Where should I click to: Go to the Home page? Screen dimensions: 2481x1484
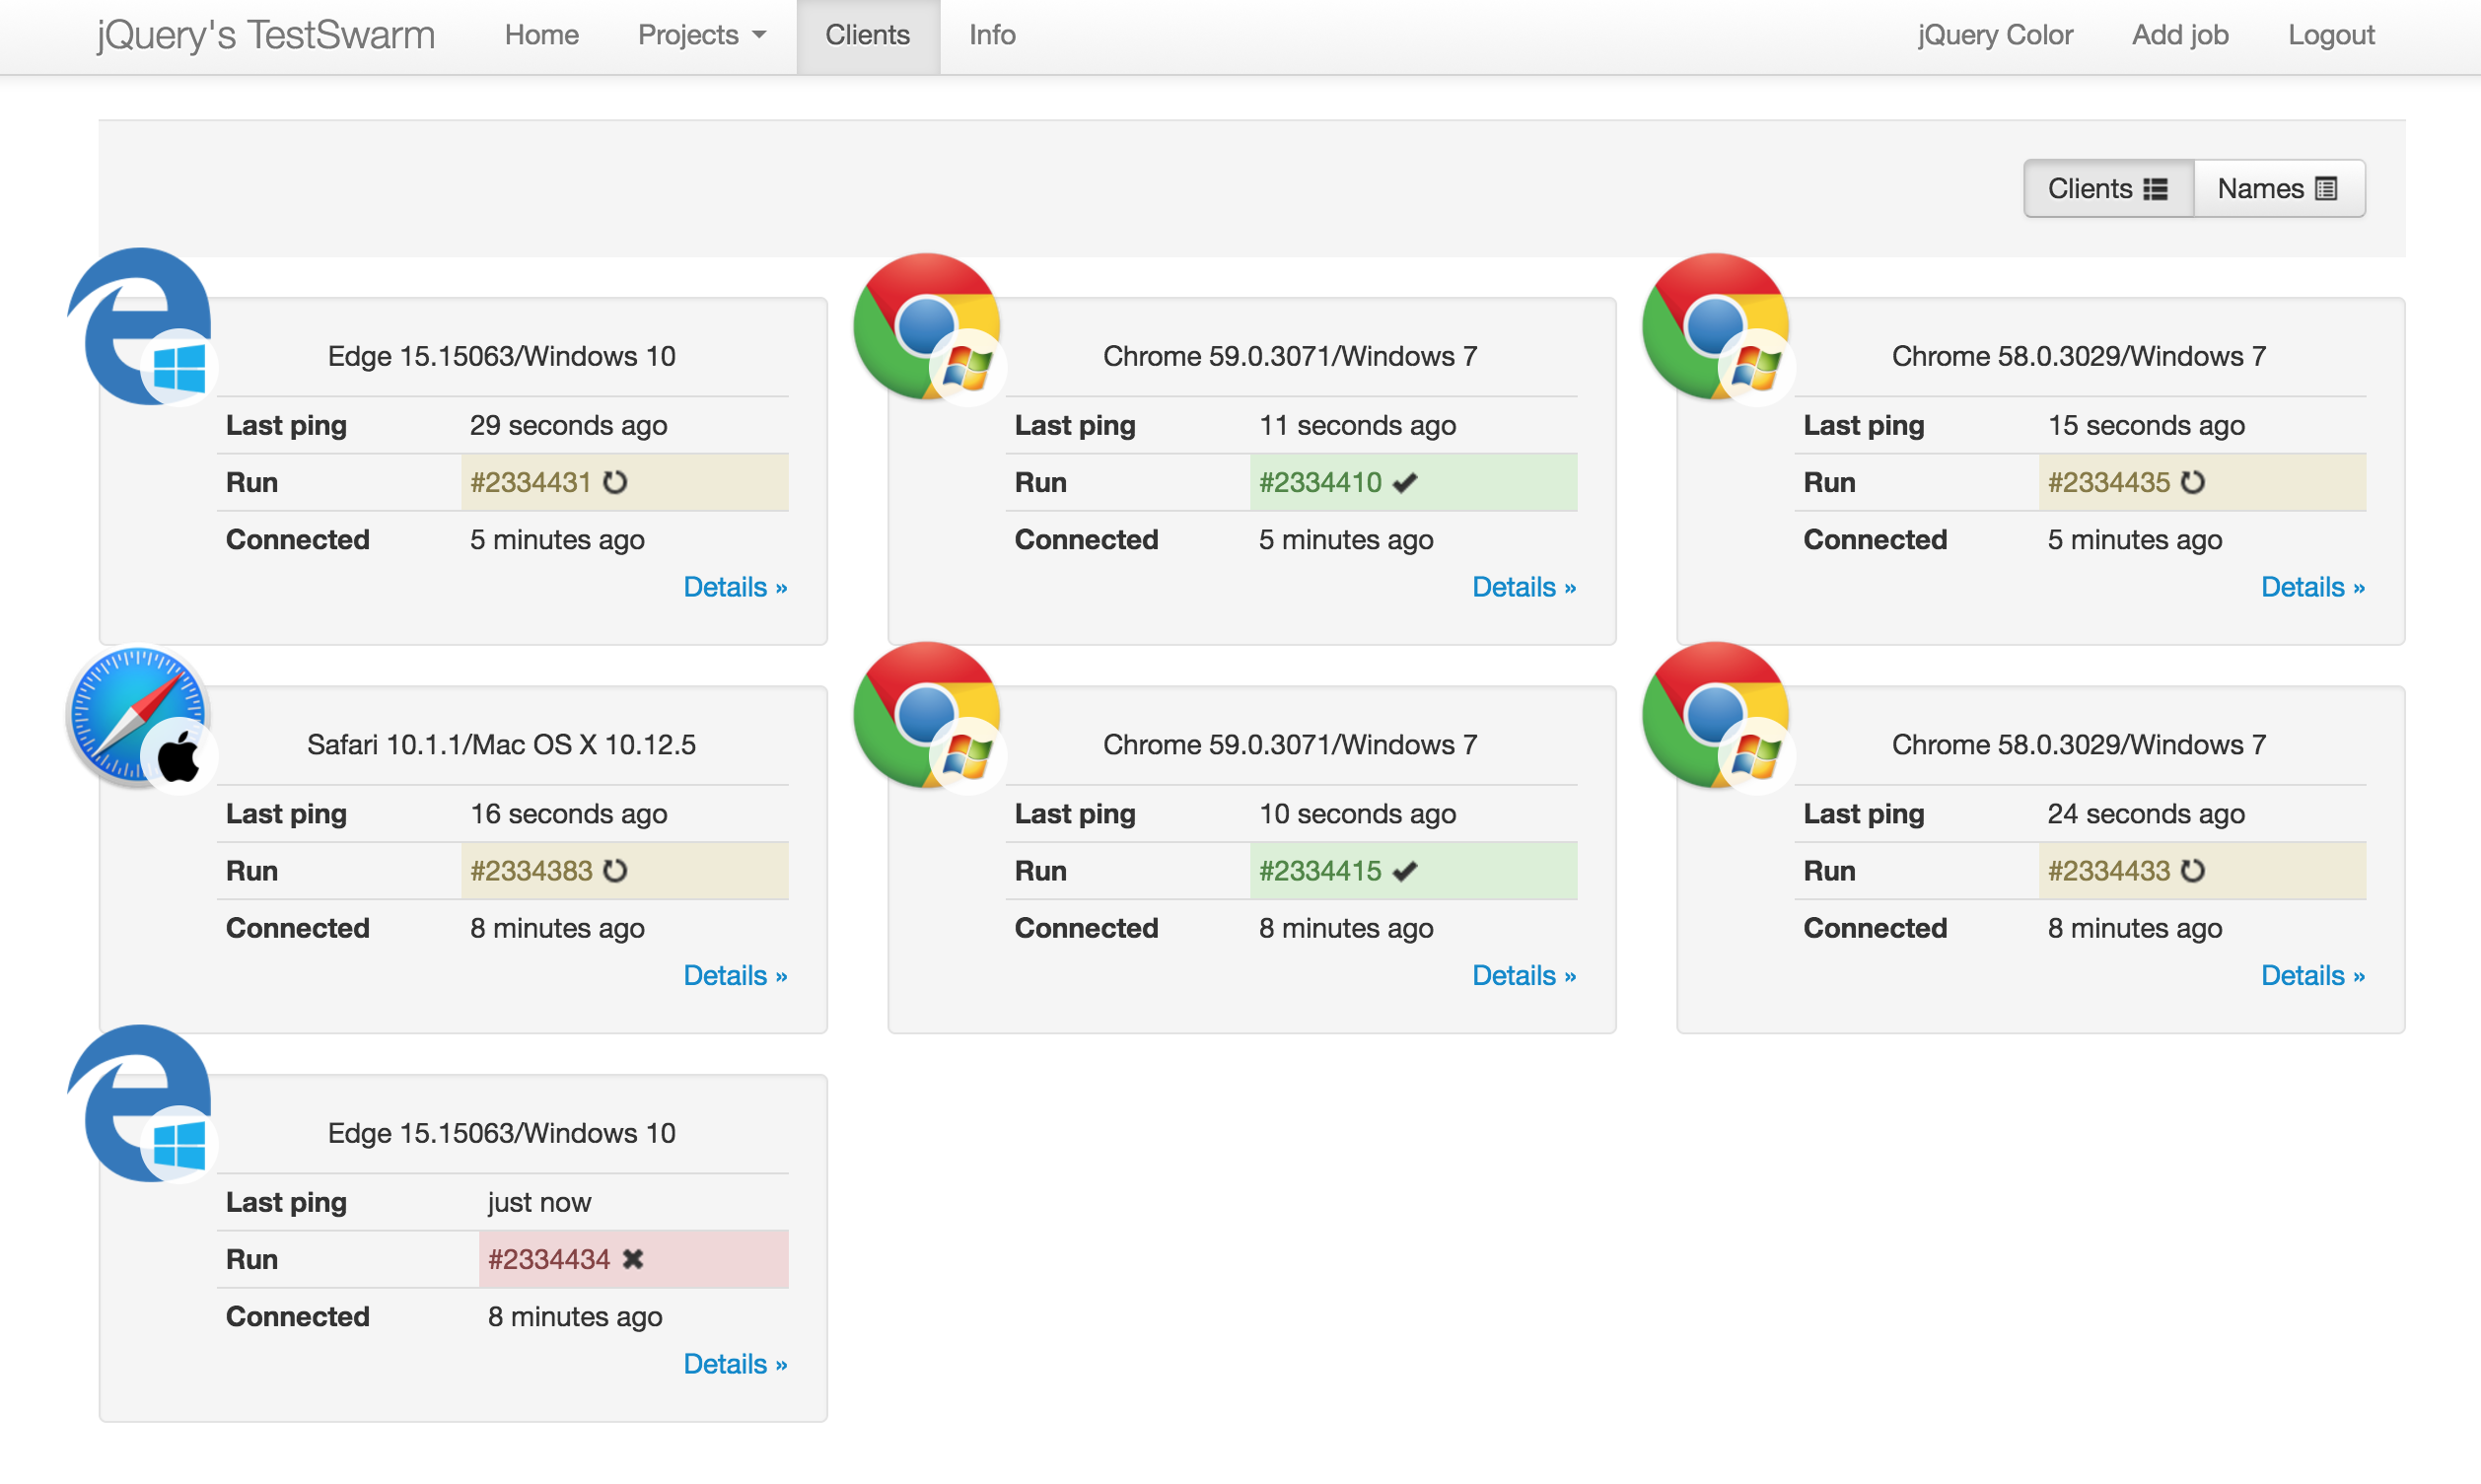[541, 35]
